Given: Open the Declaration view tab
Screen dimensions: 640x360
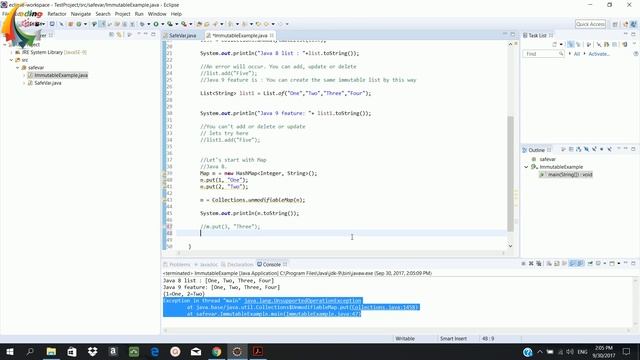Looking at the screenshot, I should tap(237, 264).
